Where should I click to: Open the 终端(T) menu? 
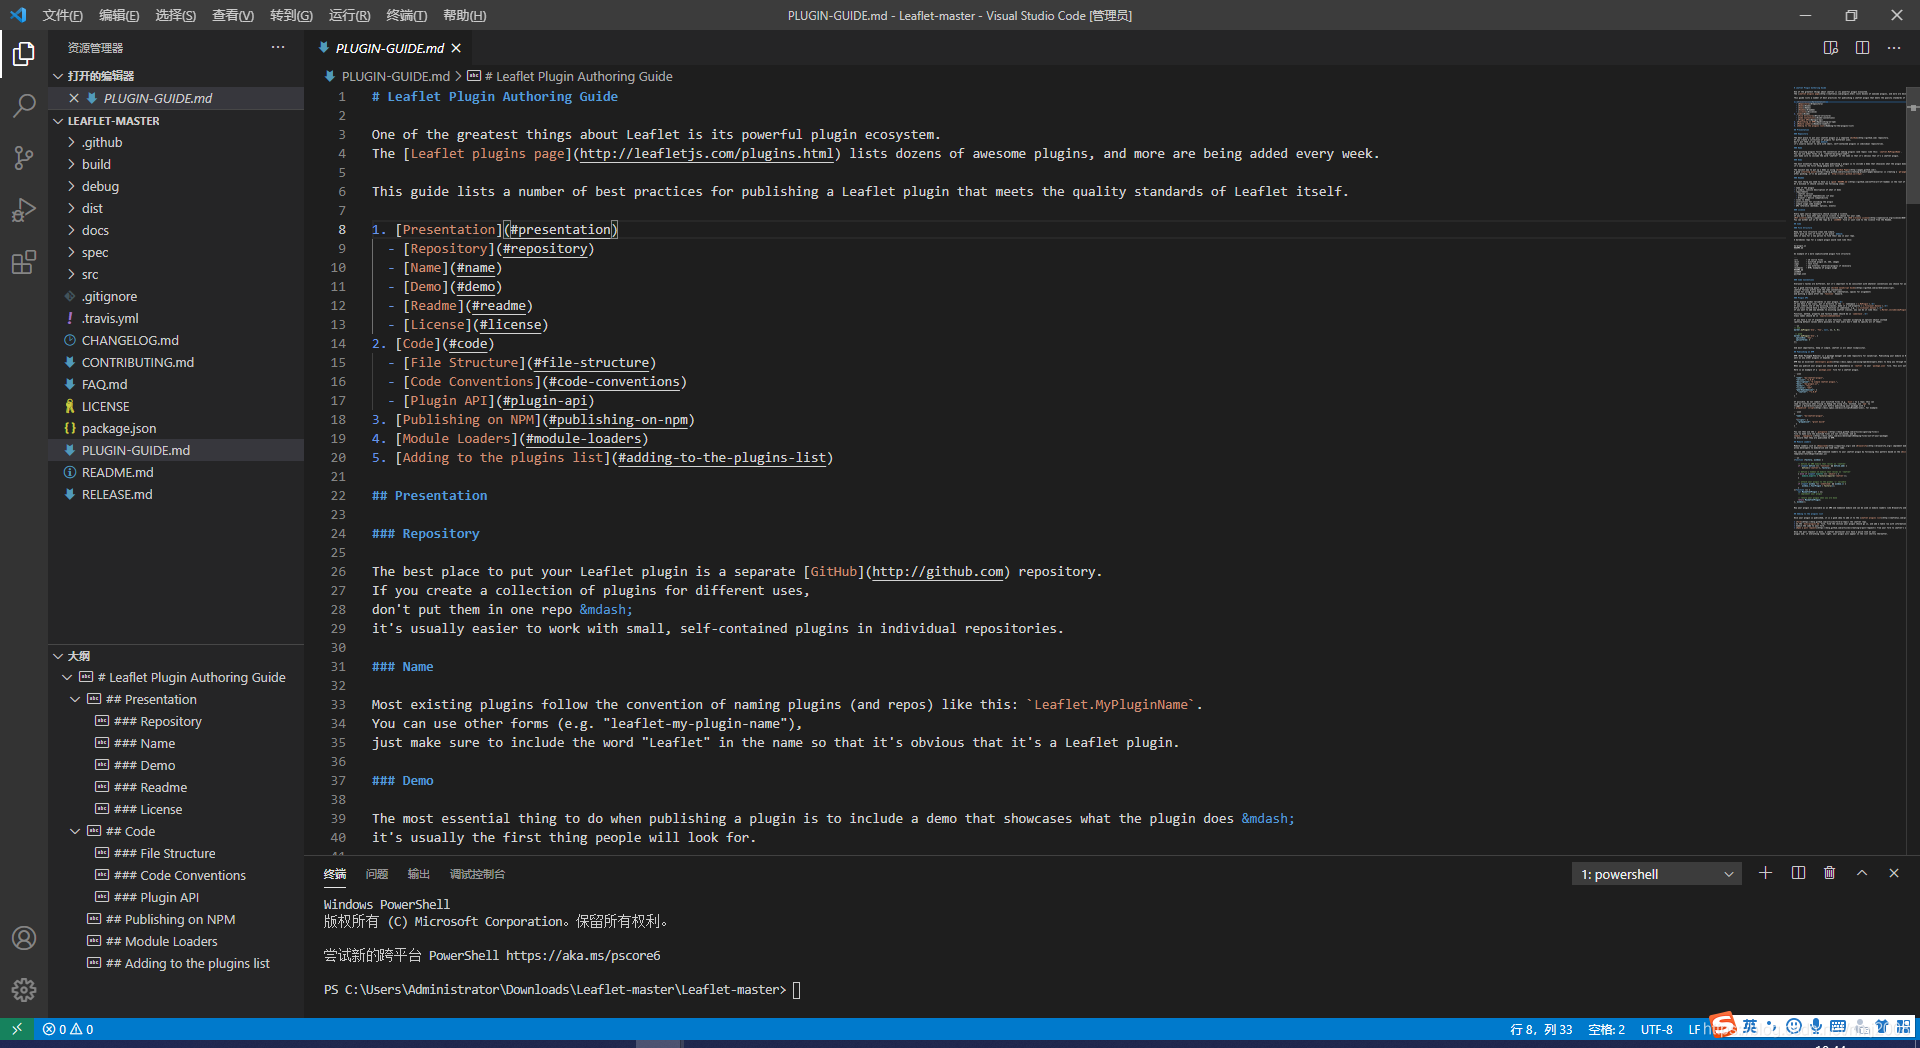pos(407,15)
